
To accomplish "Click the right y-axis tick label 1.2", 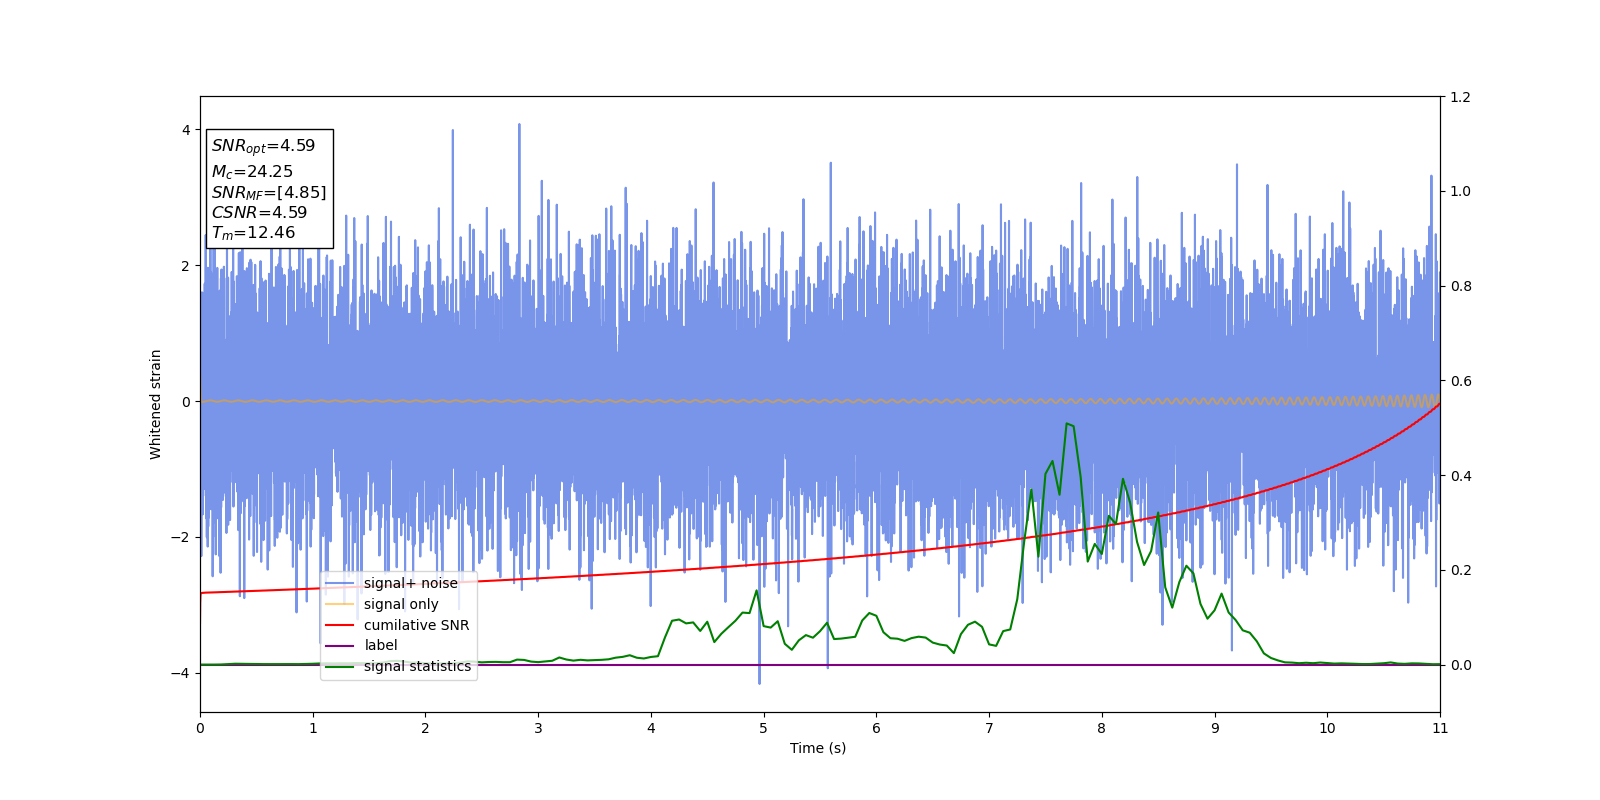I will coord(1460,97).
